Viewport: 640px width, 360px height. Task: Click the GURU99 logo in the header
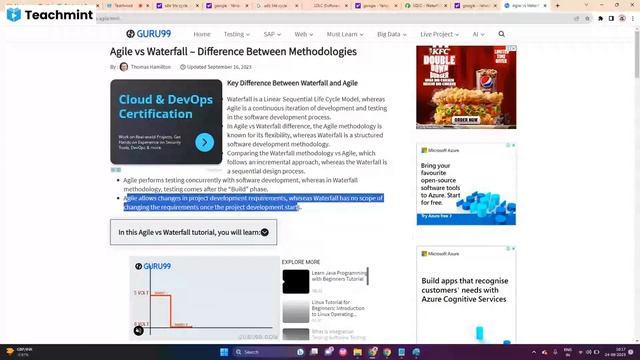(149, 34)
